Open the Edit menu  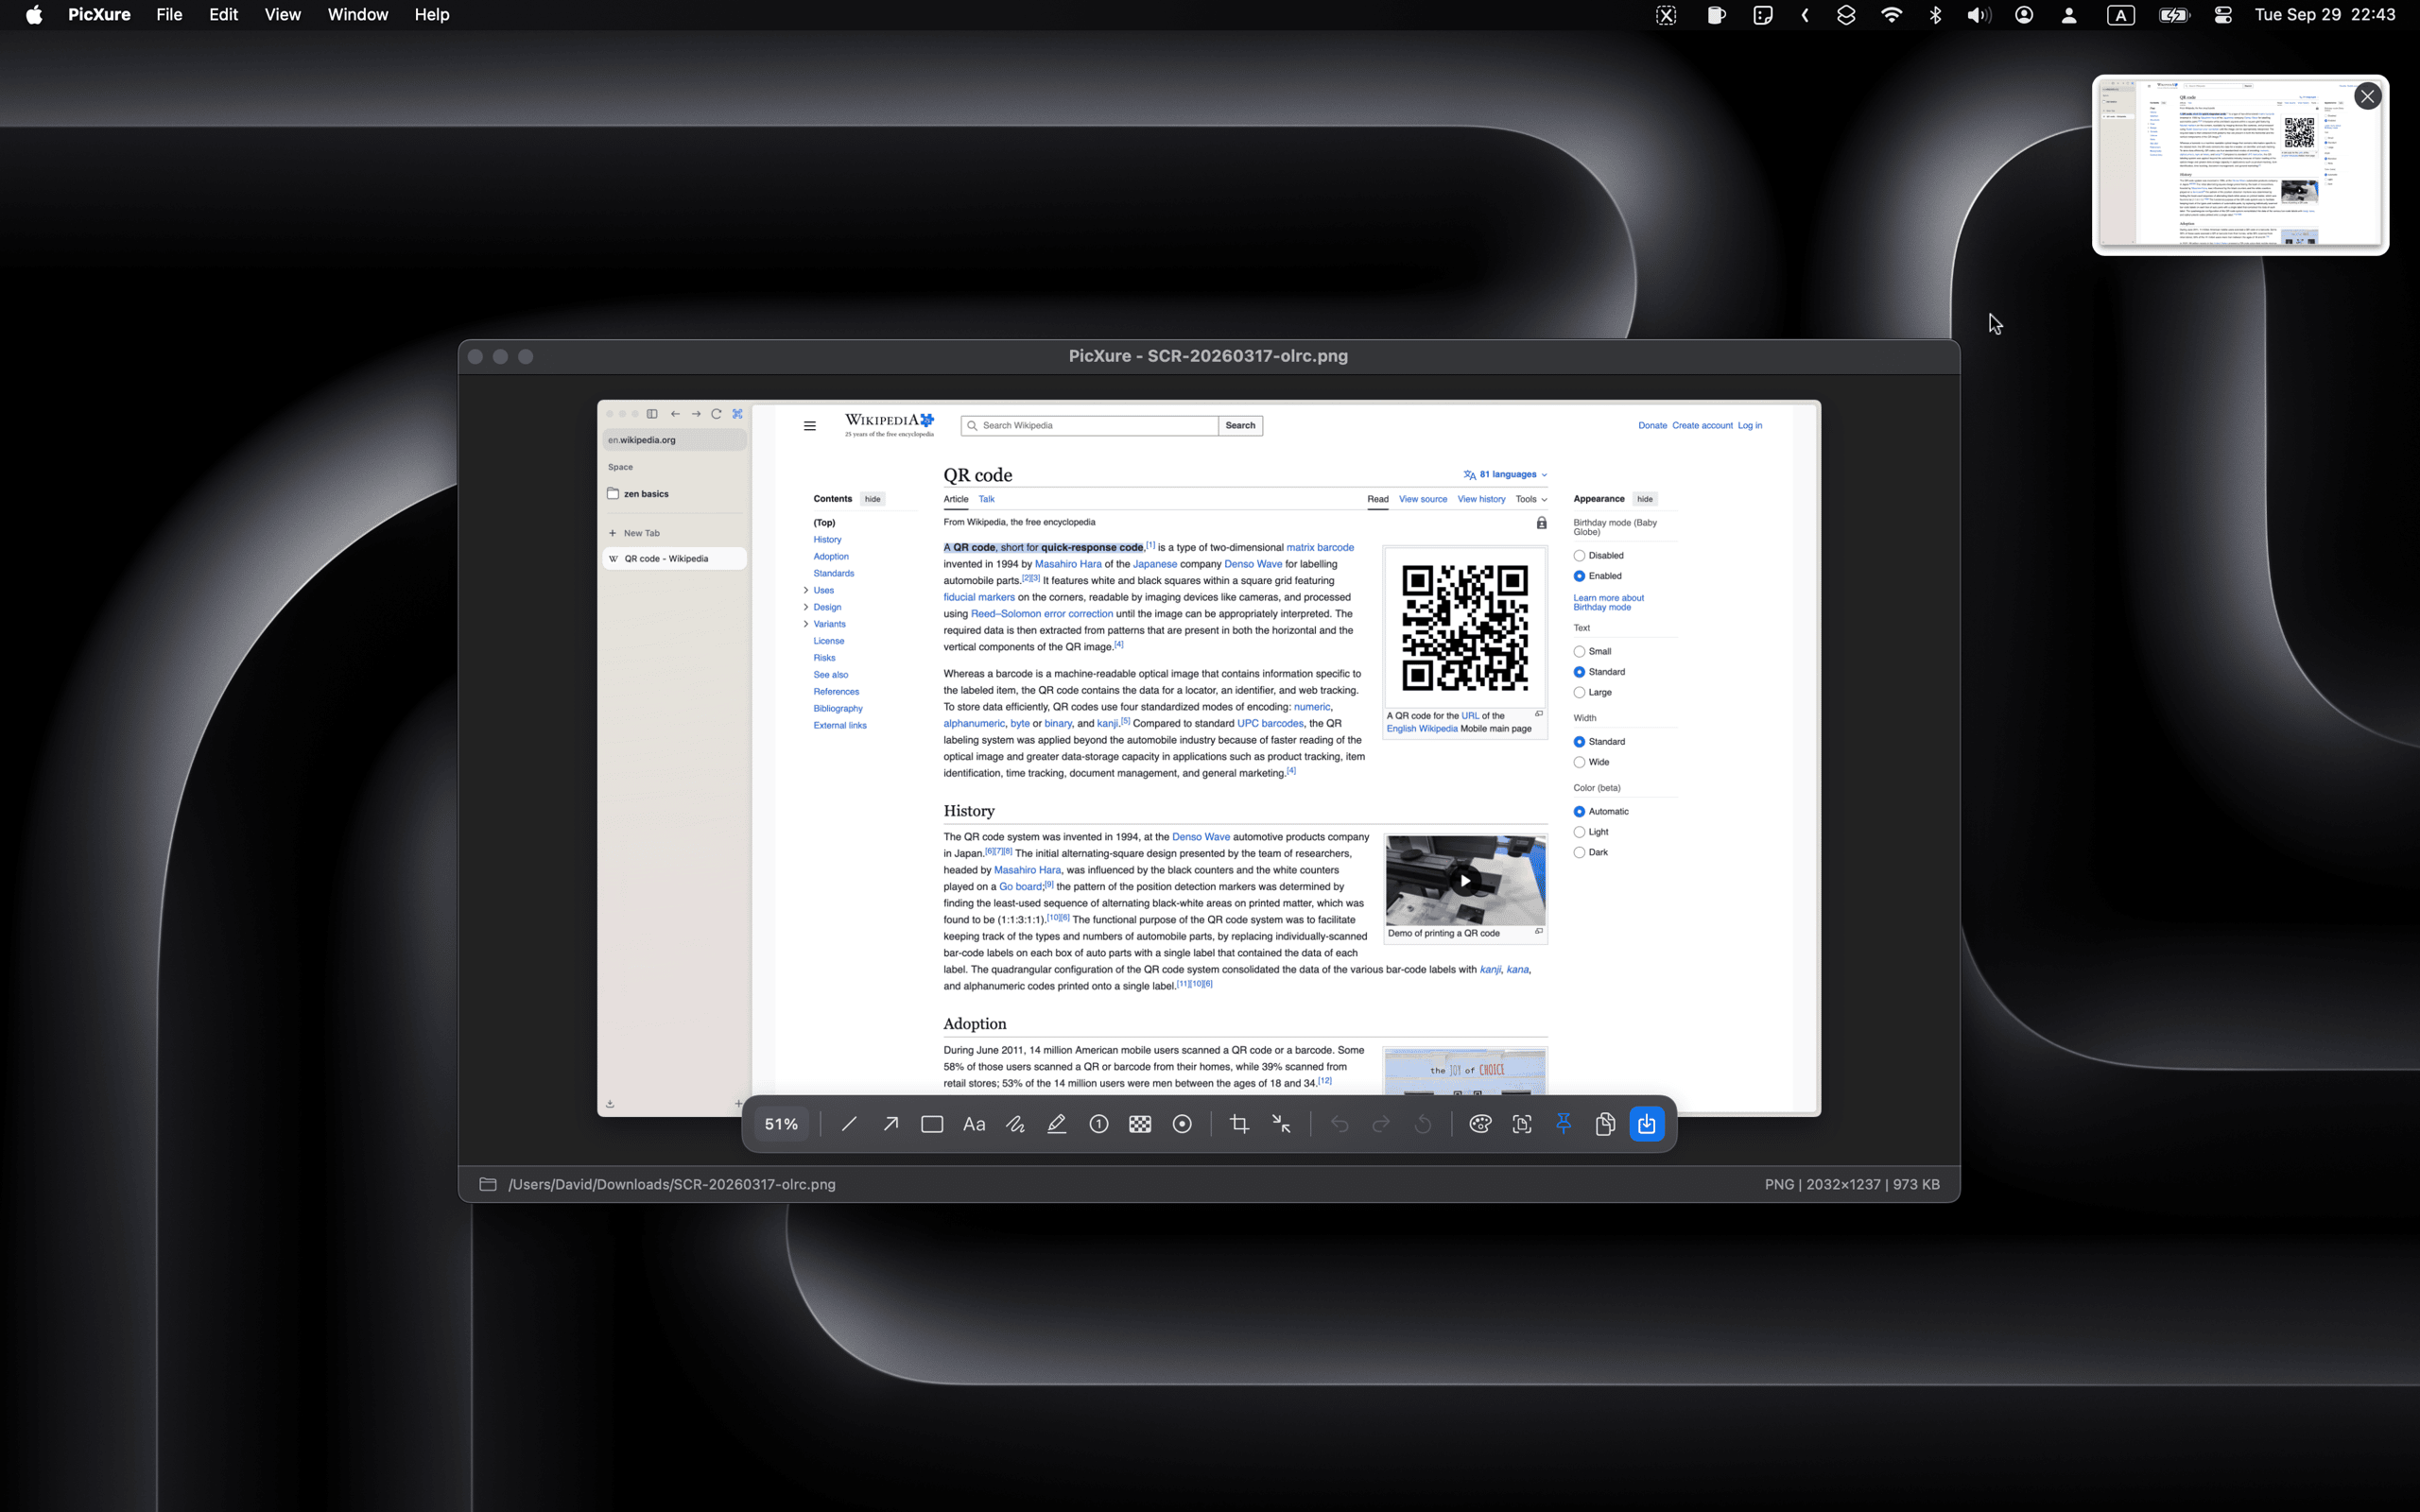click(223, 15)
